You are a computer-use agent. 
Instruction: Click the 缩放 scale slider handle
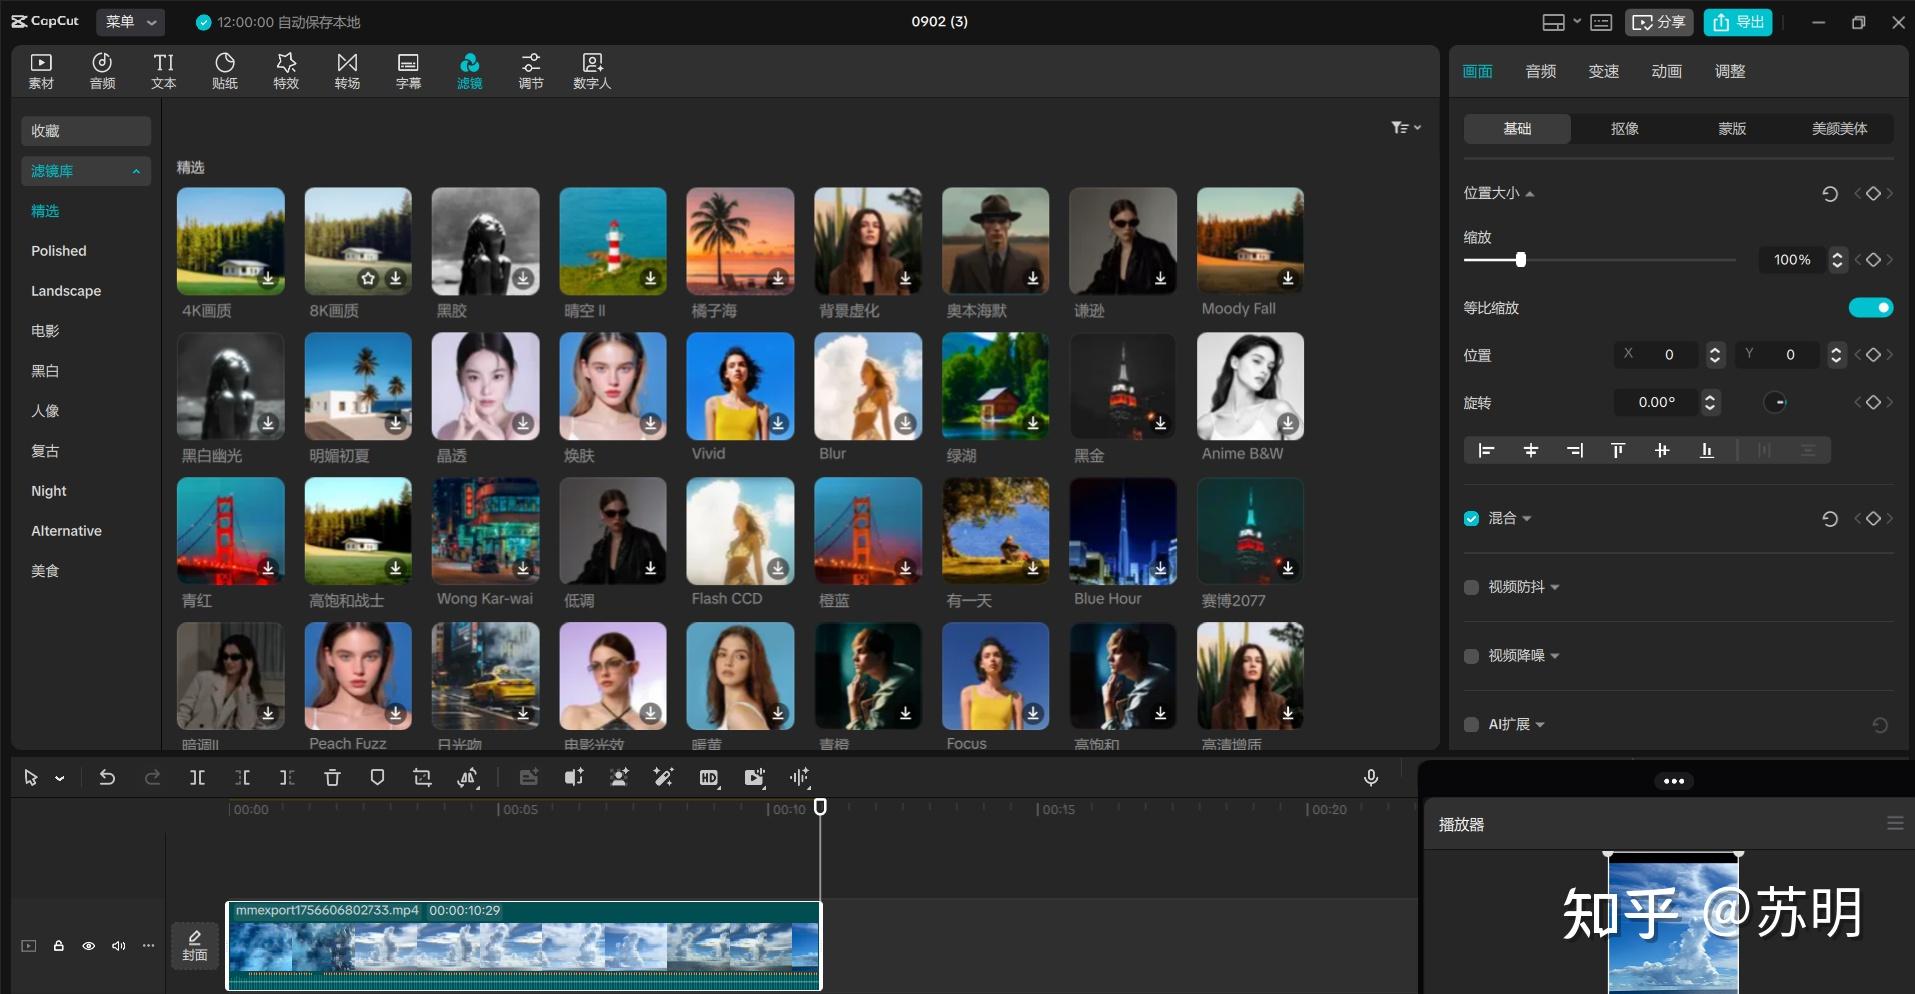pyautogui.click(x=1521, y=260)
